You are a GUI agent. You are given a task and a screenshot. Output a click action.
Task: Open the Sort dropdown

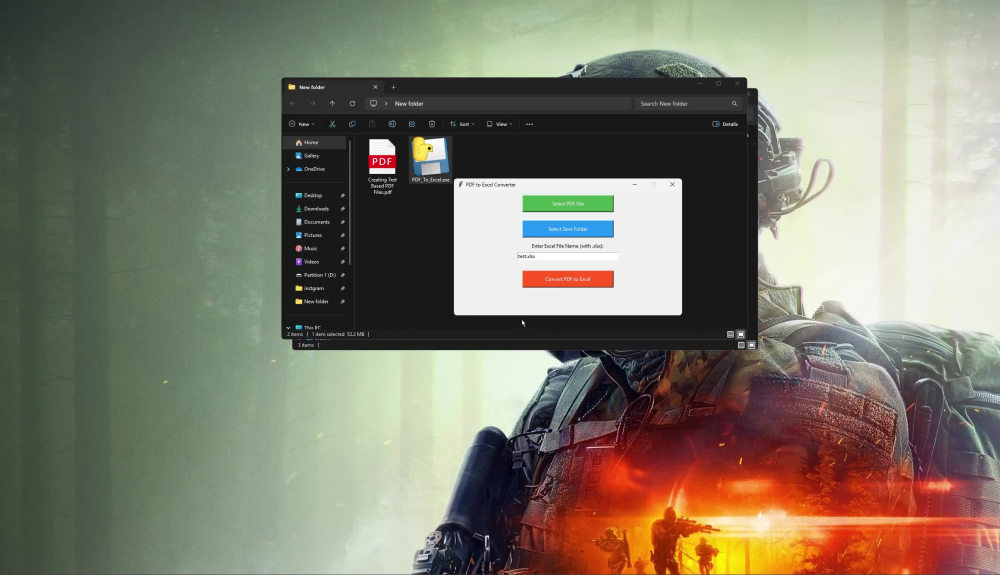click(x=462, y=124)
